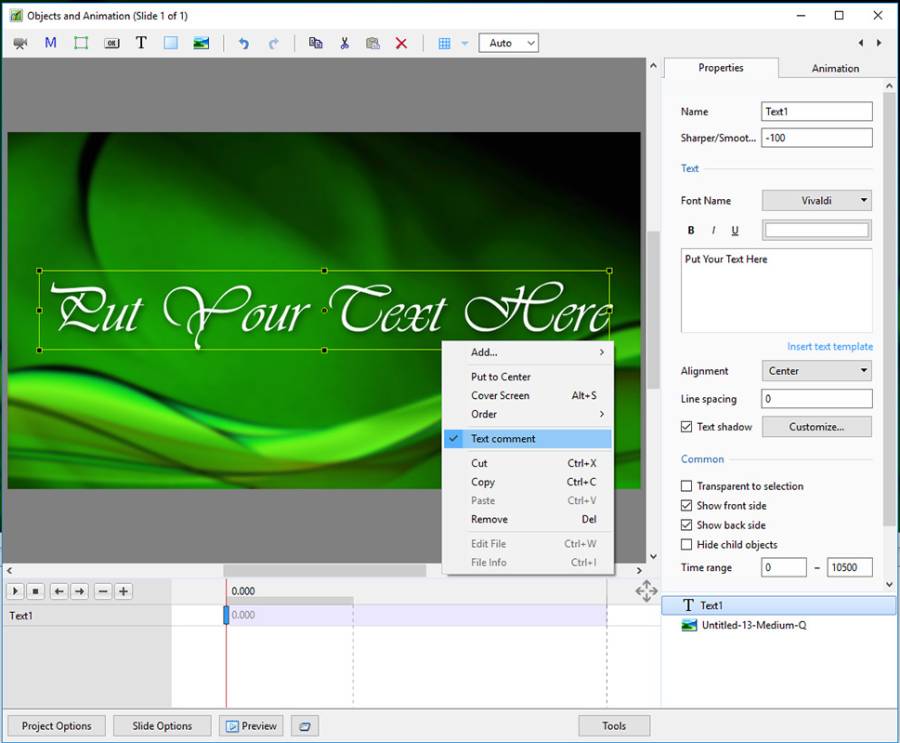Viewport: 900px width, 743px height.
Task: Select the Text (T) tool in toolbar
Action: (141, 43)
